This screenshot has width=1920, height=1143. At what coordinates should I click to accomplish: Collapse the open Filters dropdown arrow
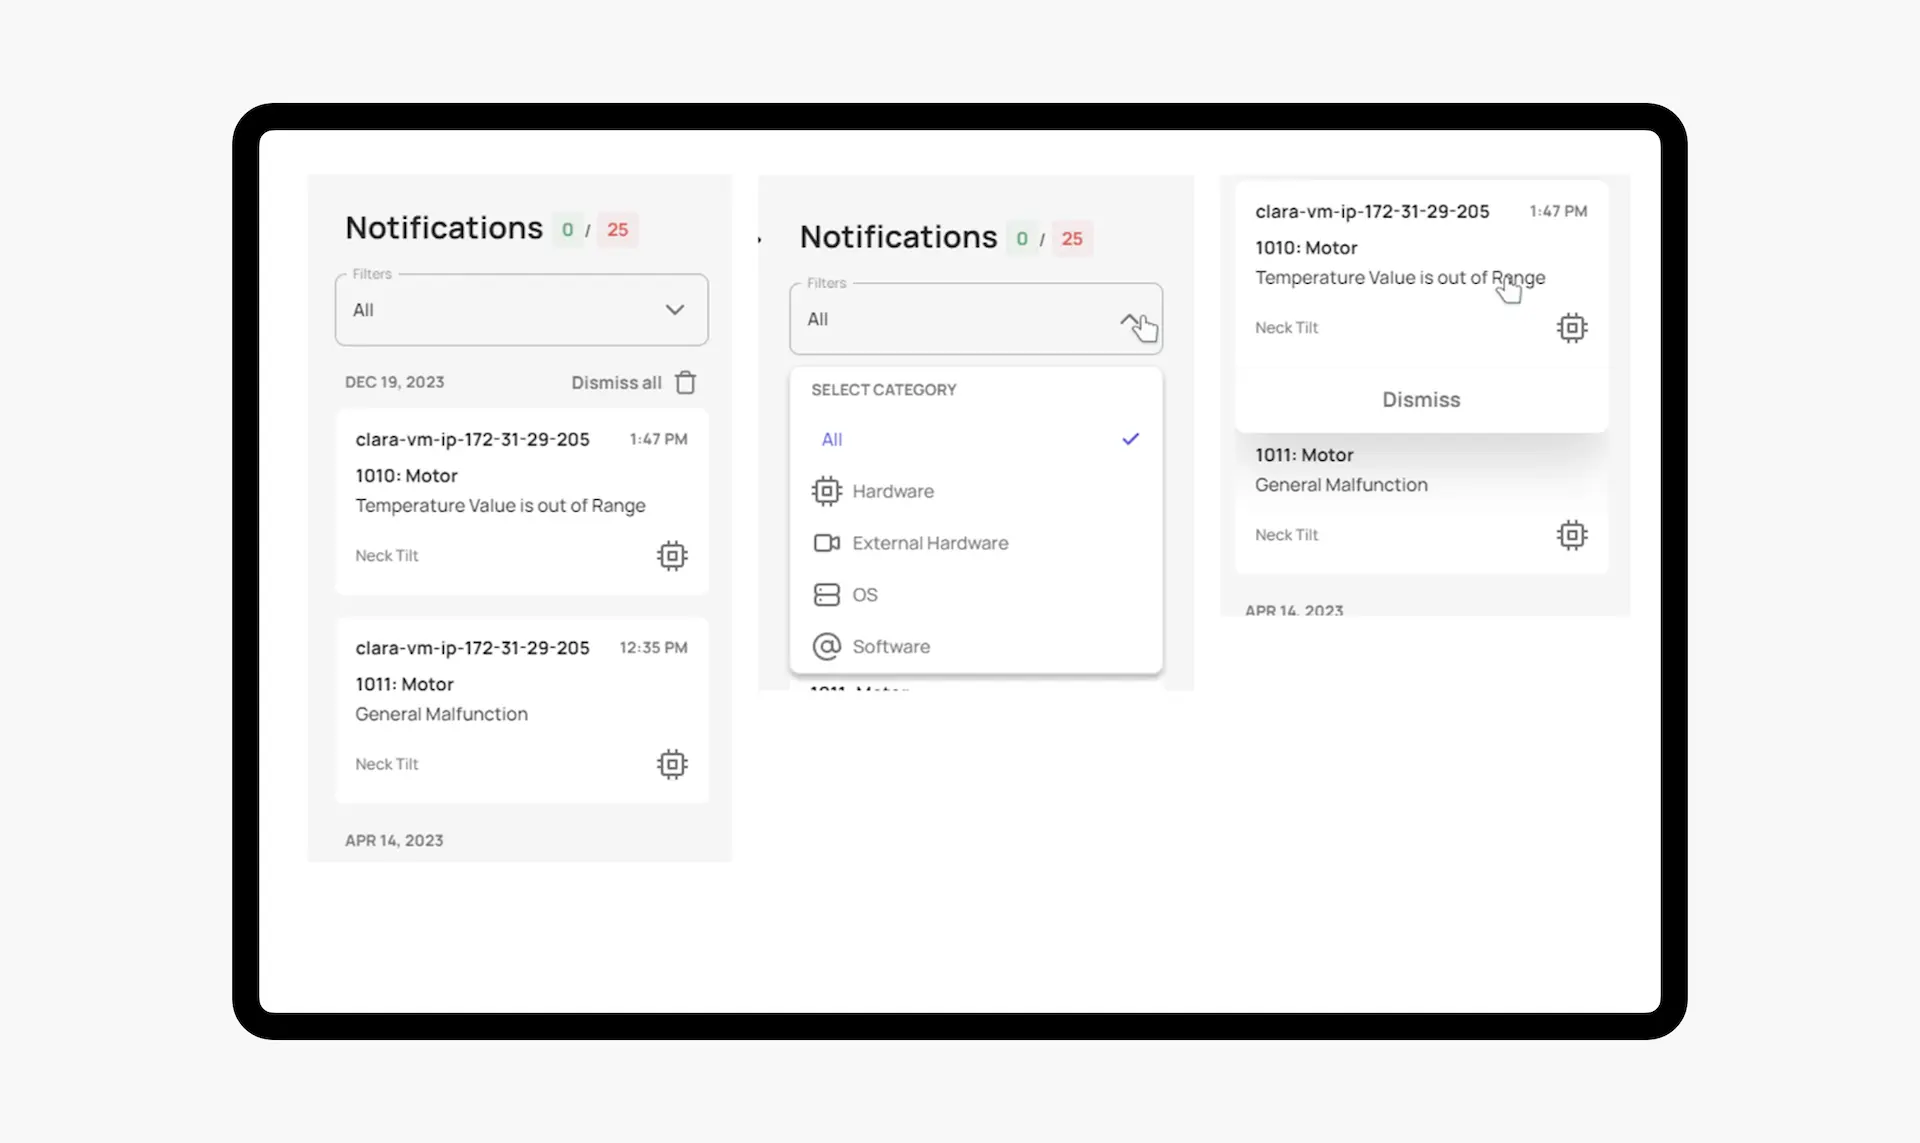1130,320
